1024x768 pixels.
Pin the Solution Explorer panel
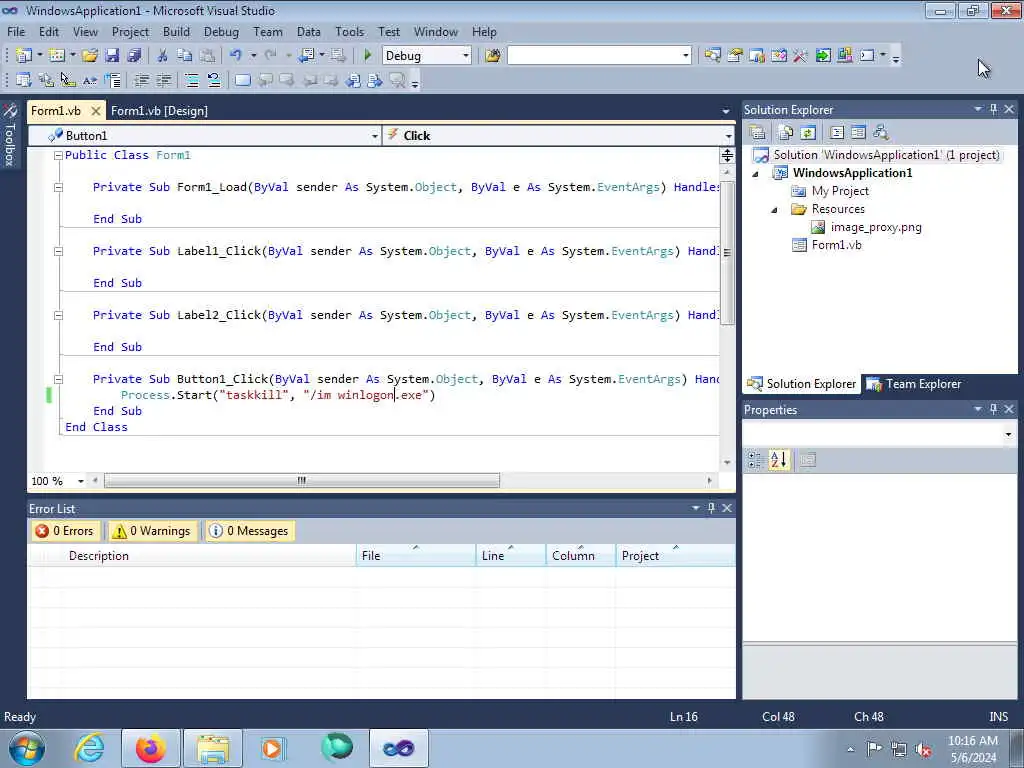click(x=993, y=110)
